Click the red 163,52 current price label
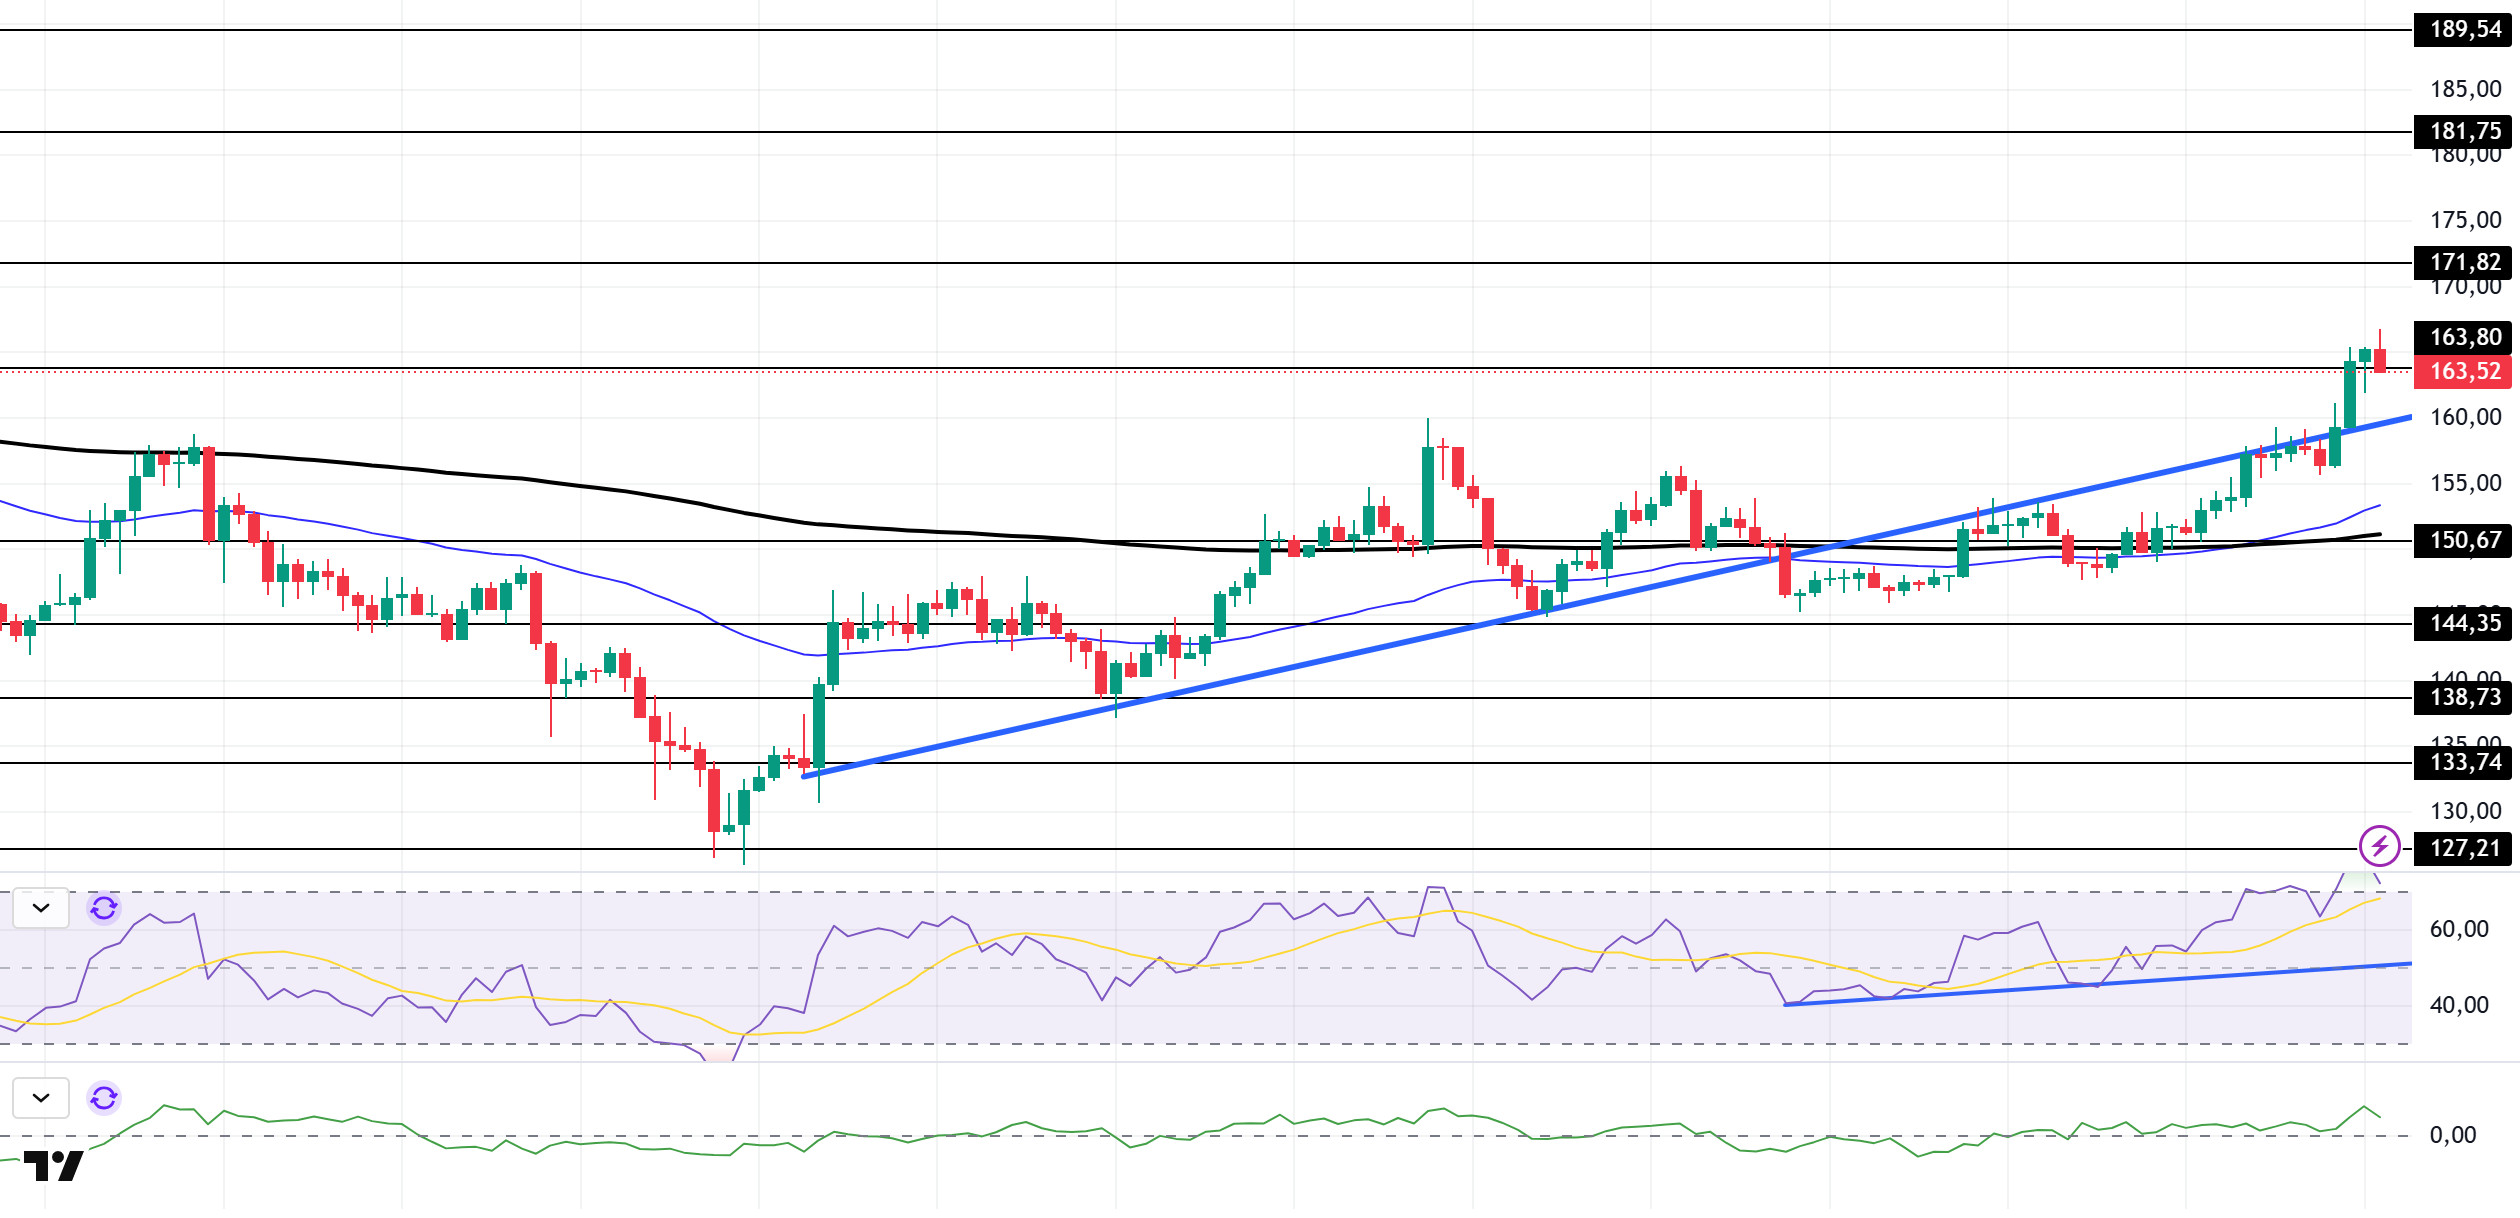 coord(2465,372)
